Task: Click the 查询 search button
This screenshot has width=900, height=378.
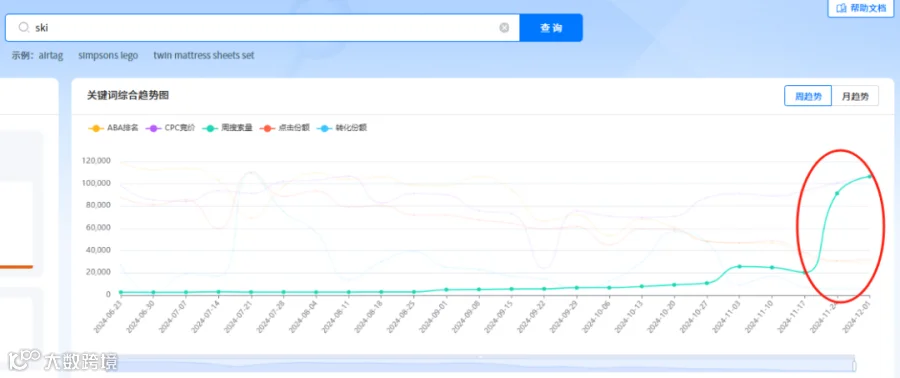Action: point(551,28)
